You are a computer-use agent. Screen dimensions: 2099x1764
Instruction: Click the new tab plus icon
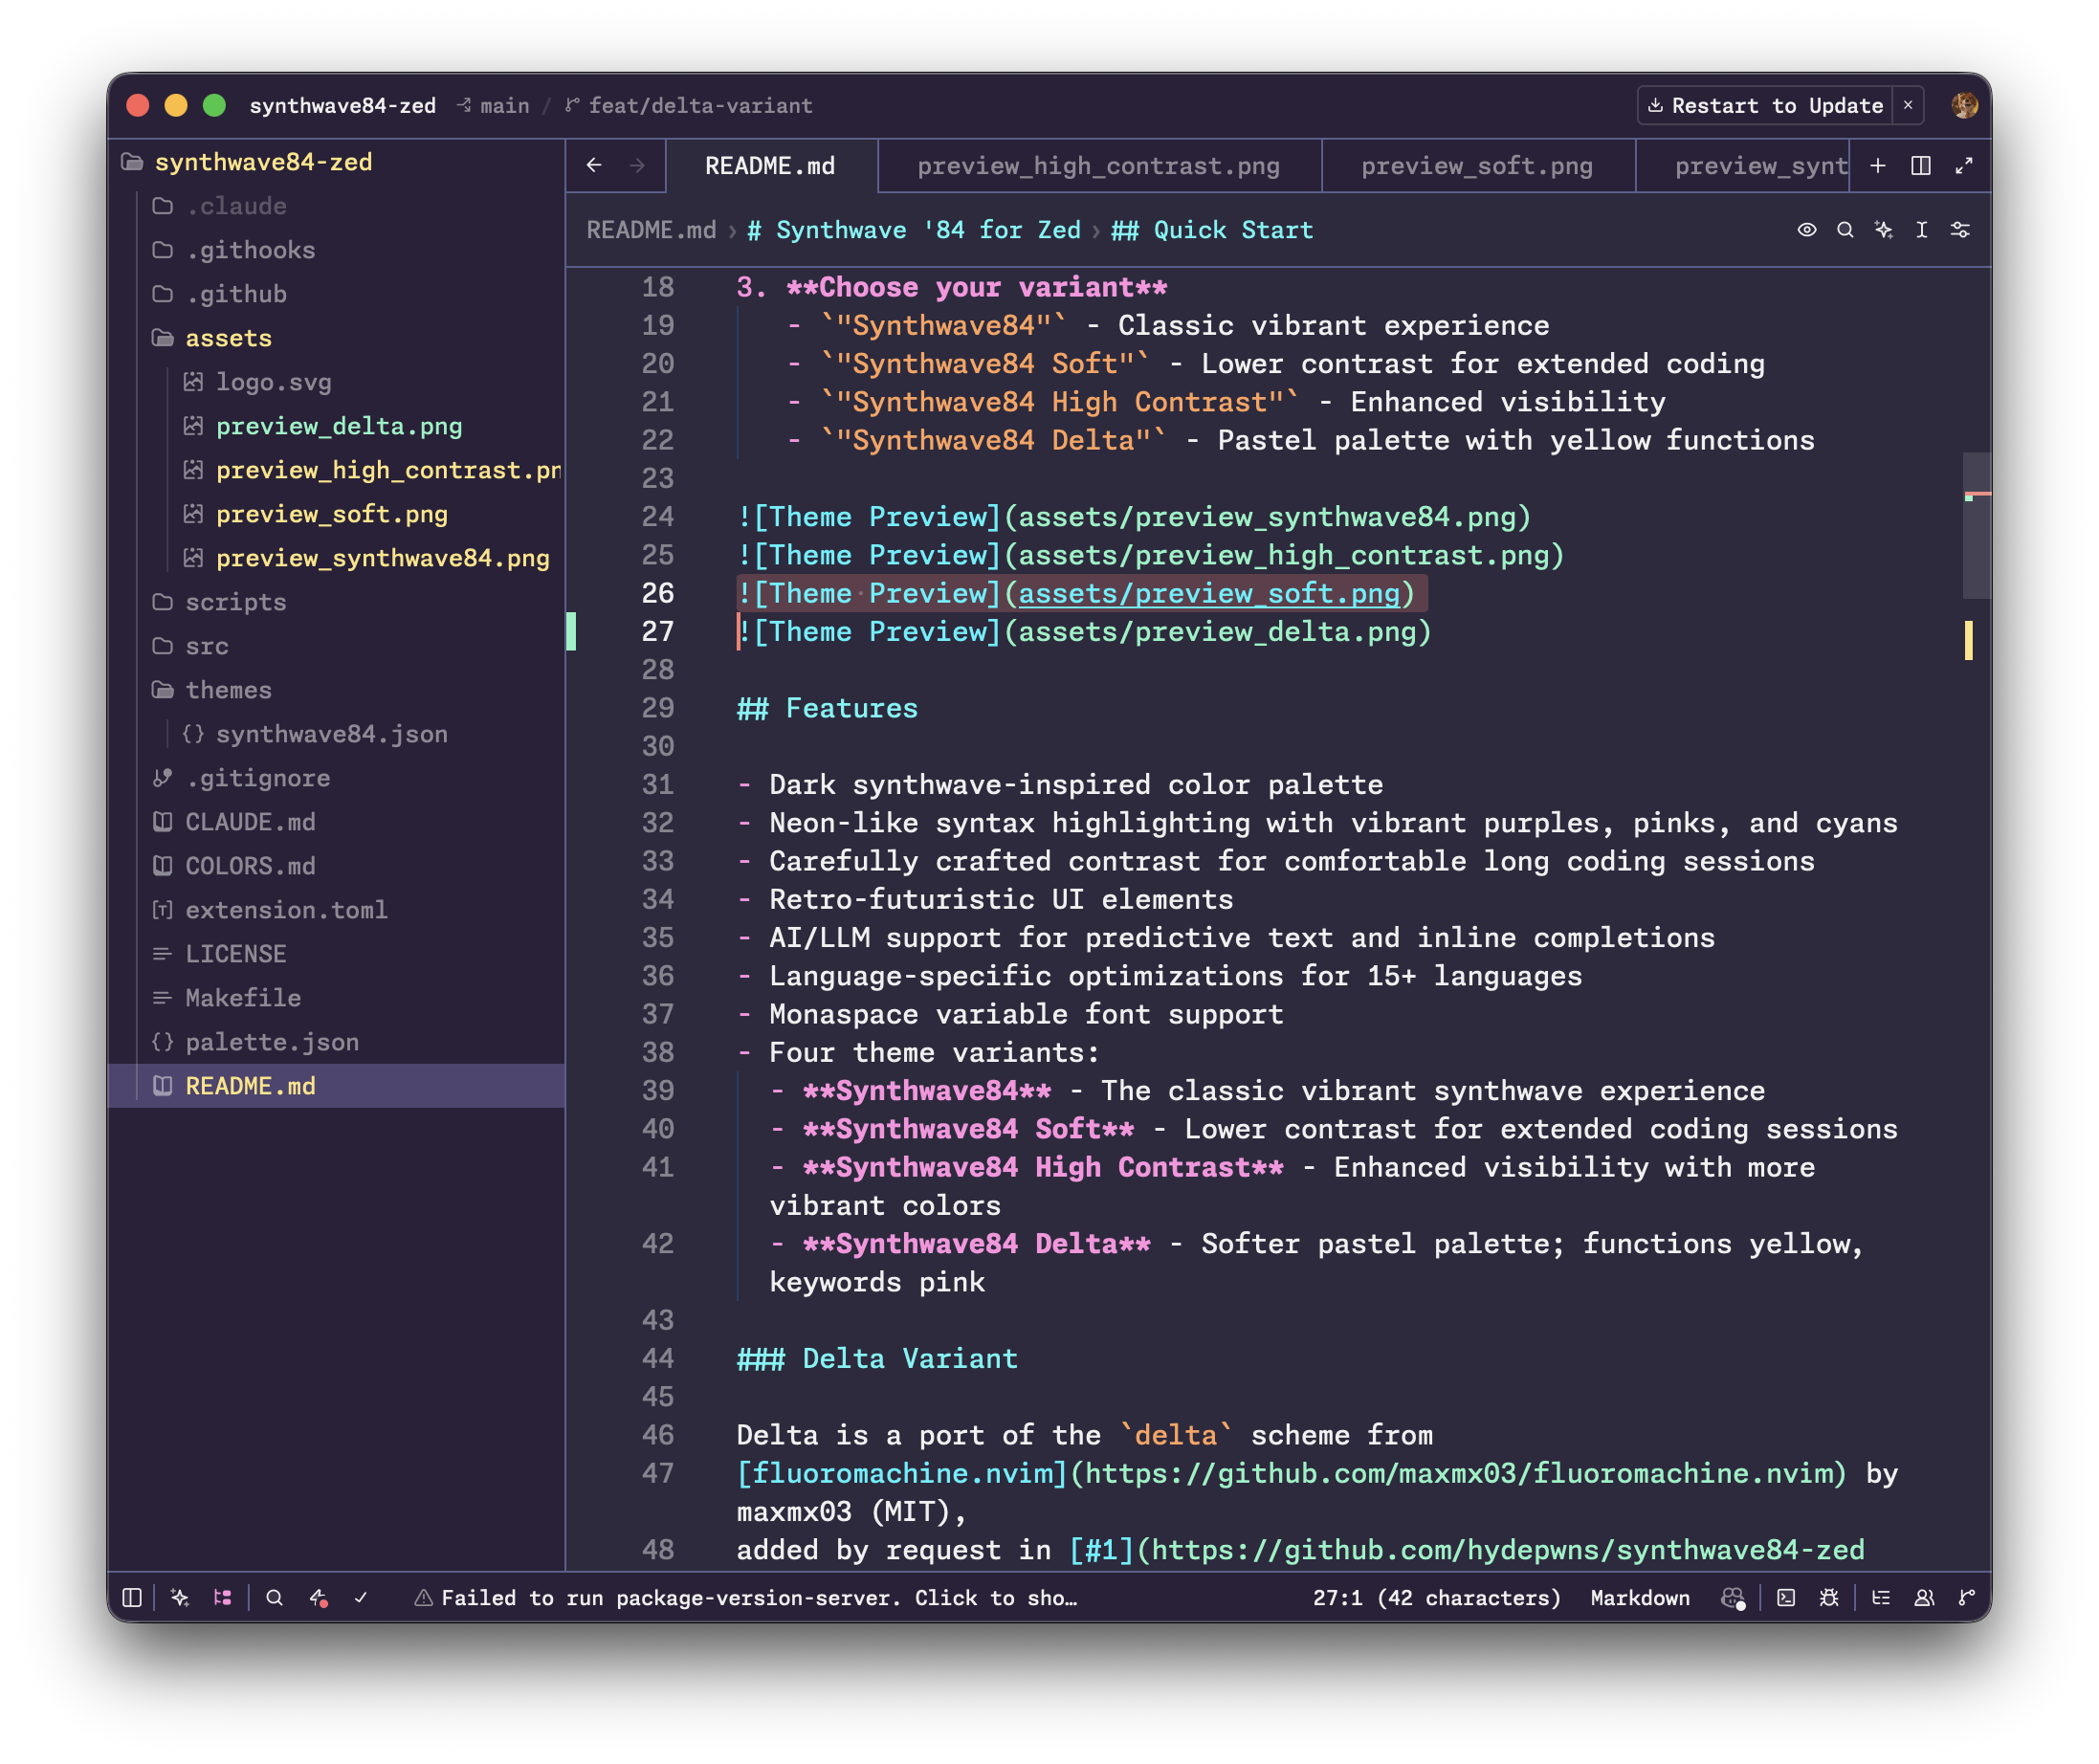(x=1878, y=166)
